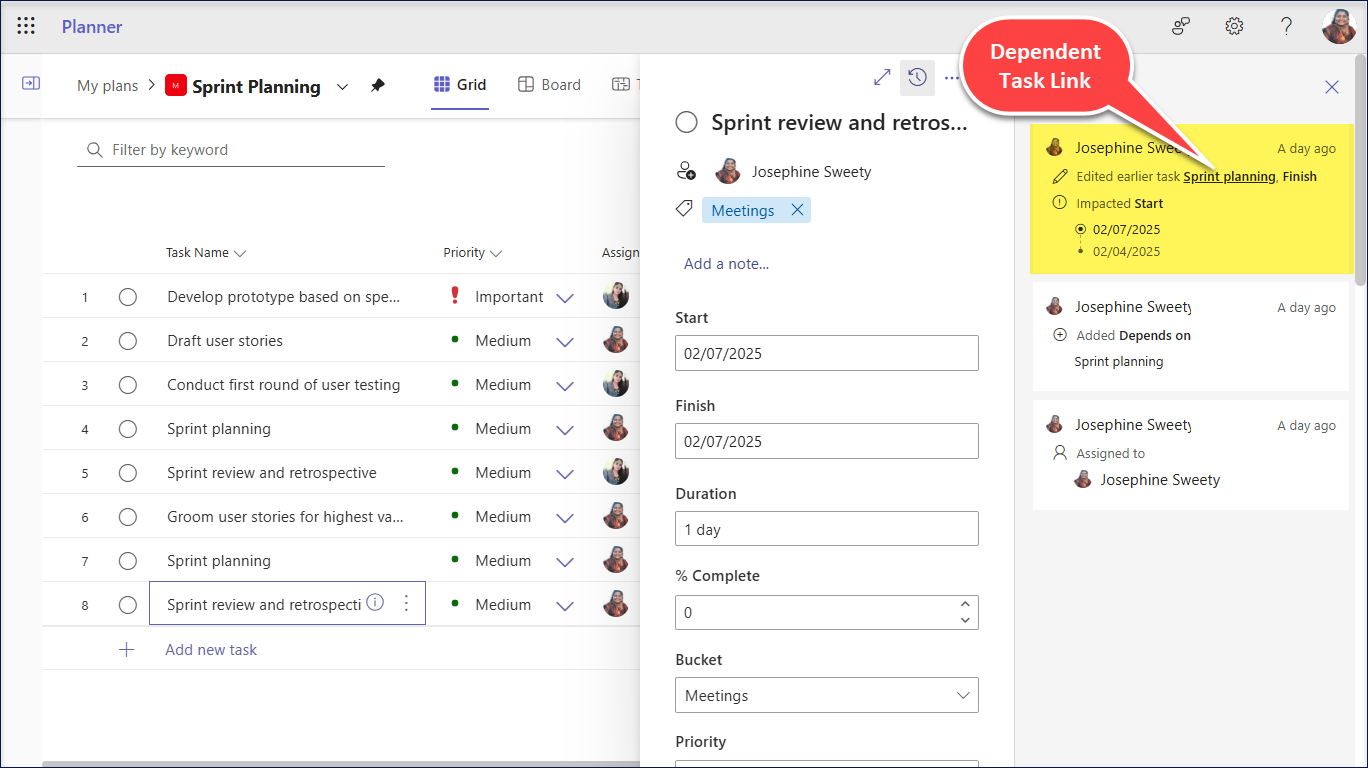Click the info icon on task 8
The height and width of the screenshot is (768, 1368).
(x=374, y=602)
